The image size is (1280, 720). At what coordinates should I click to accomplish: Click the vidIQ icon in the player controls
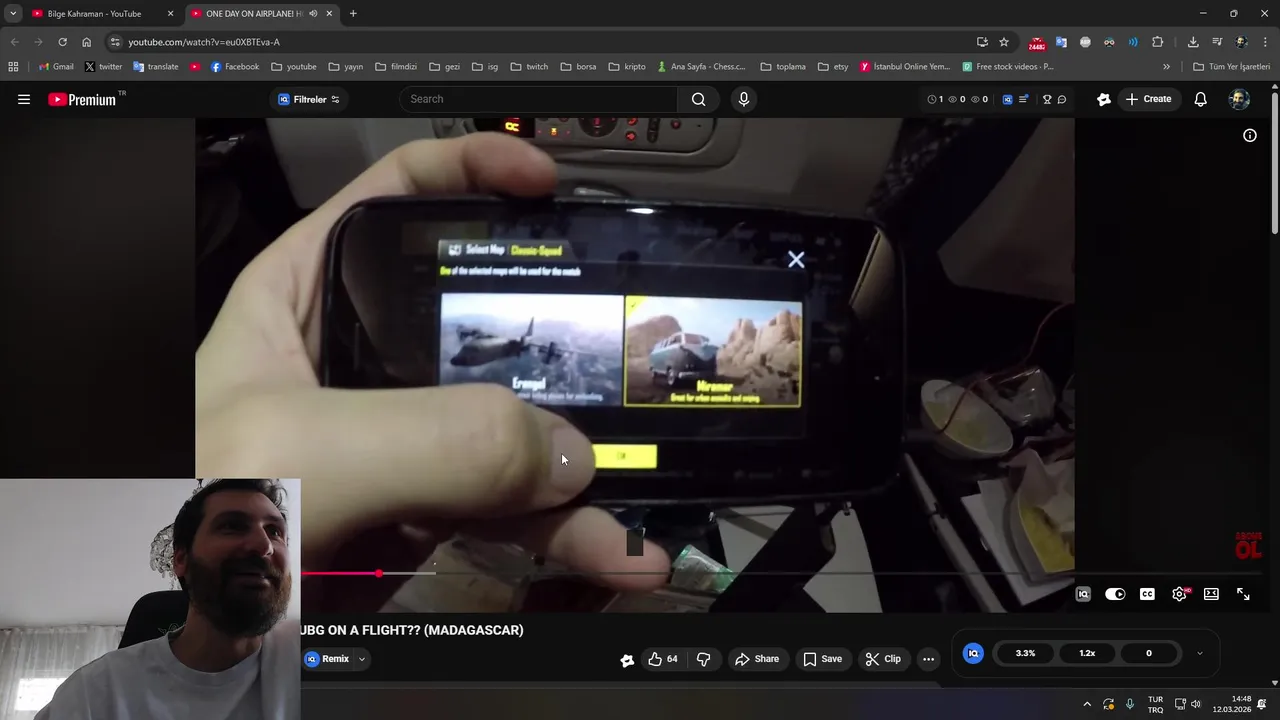tap(1083, 594)
